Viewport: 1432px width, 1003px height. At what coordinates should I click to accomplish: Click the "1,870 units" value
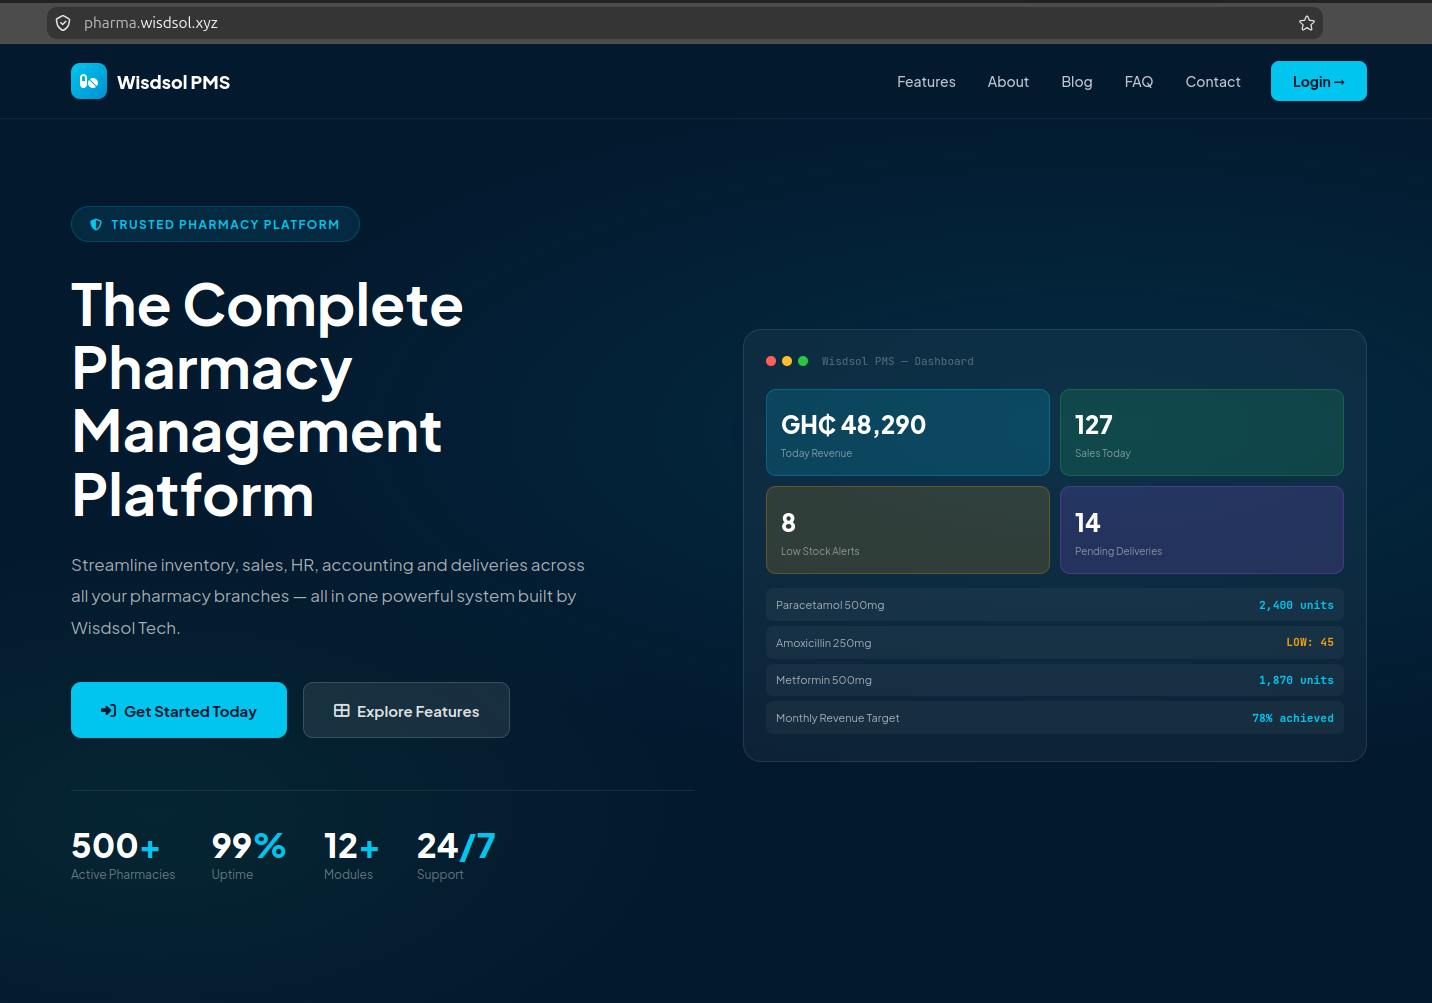tap(1296, 680)
